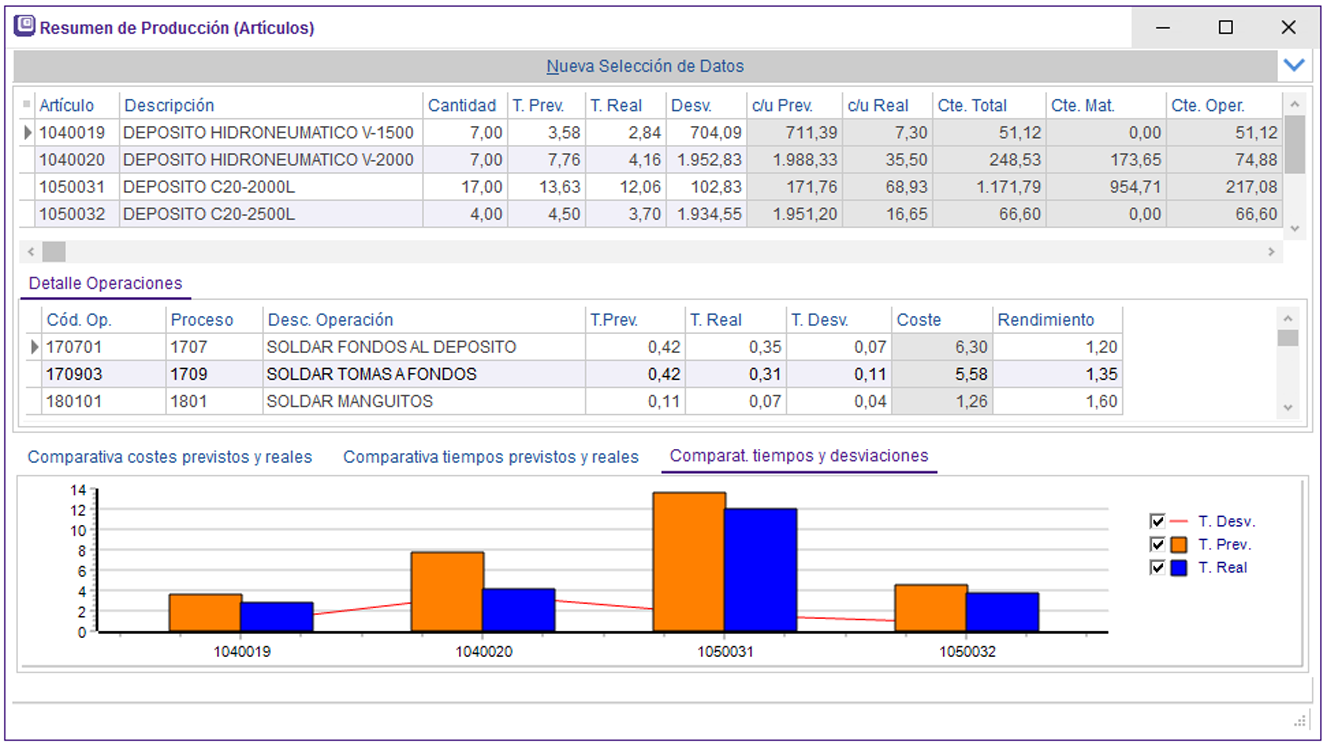
Task: Click the grid selector icon beside Artículo header
Action: [x=27, y=105]
